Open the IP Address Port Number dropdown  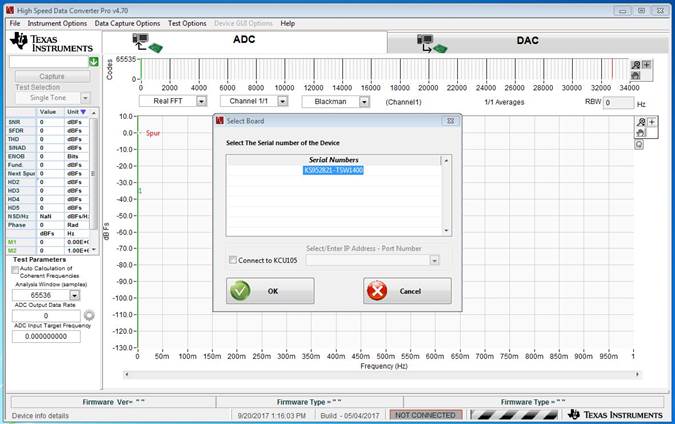tap(434, 260)
